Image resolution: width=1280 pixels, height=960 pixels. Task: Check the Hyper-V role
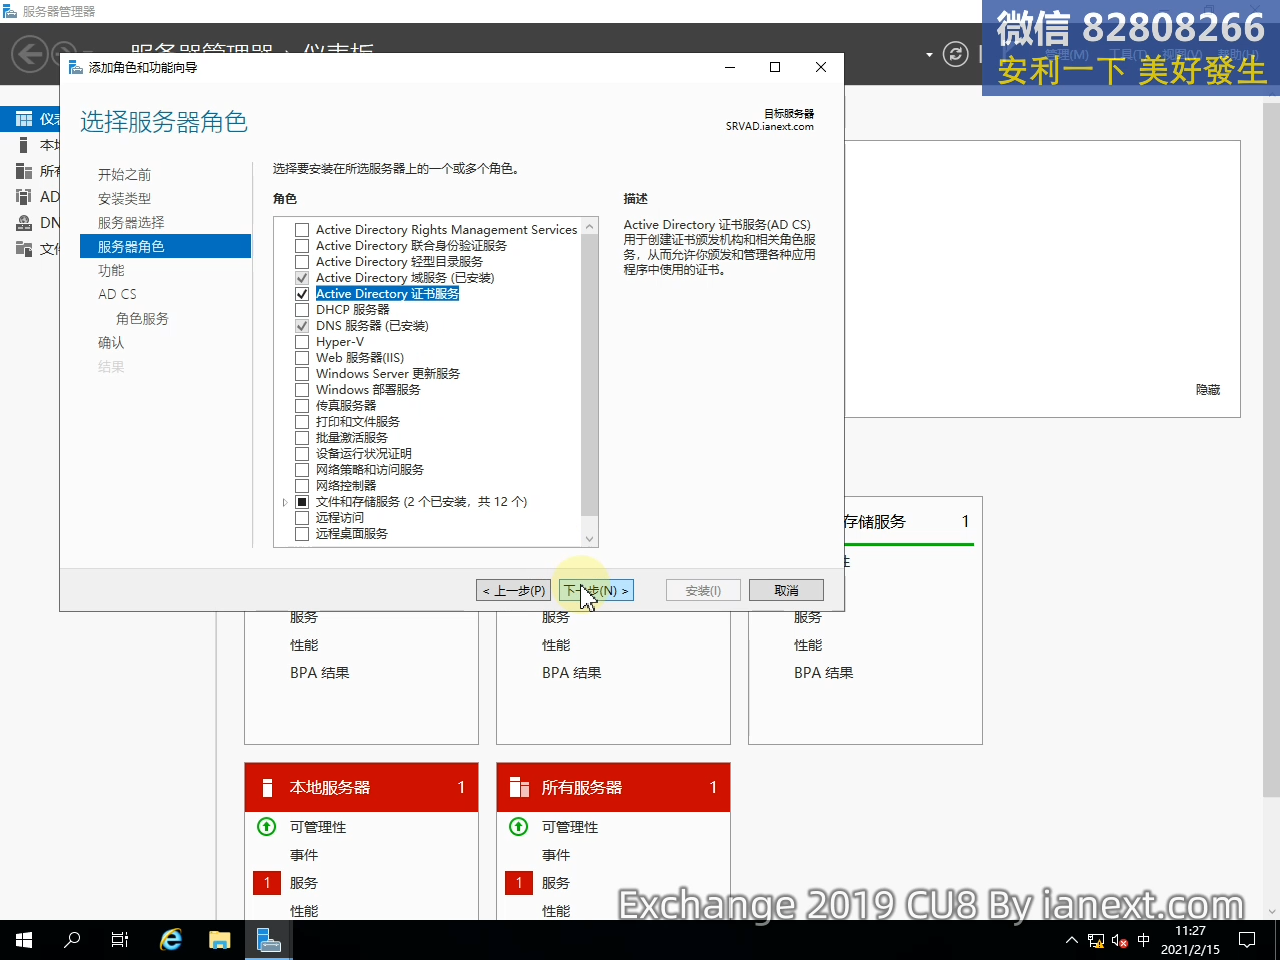302,342
